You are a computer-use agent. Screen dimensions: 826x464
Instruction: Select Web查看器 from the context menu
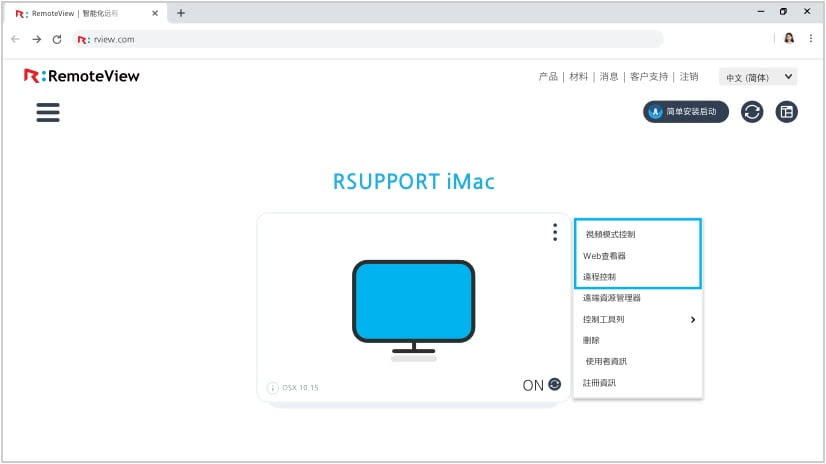click(x=604, y=256)
